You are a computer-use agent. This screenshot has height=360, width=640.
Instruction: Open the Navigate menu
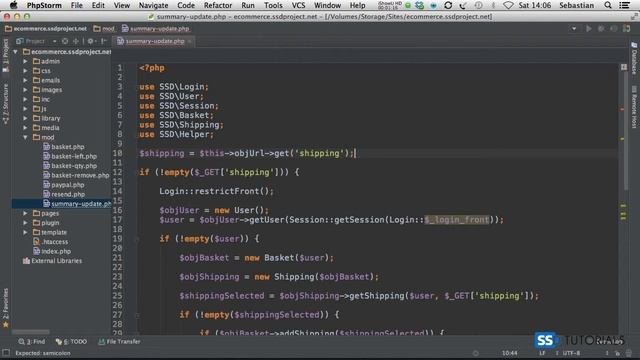[x=153, y=5]
